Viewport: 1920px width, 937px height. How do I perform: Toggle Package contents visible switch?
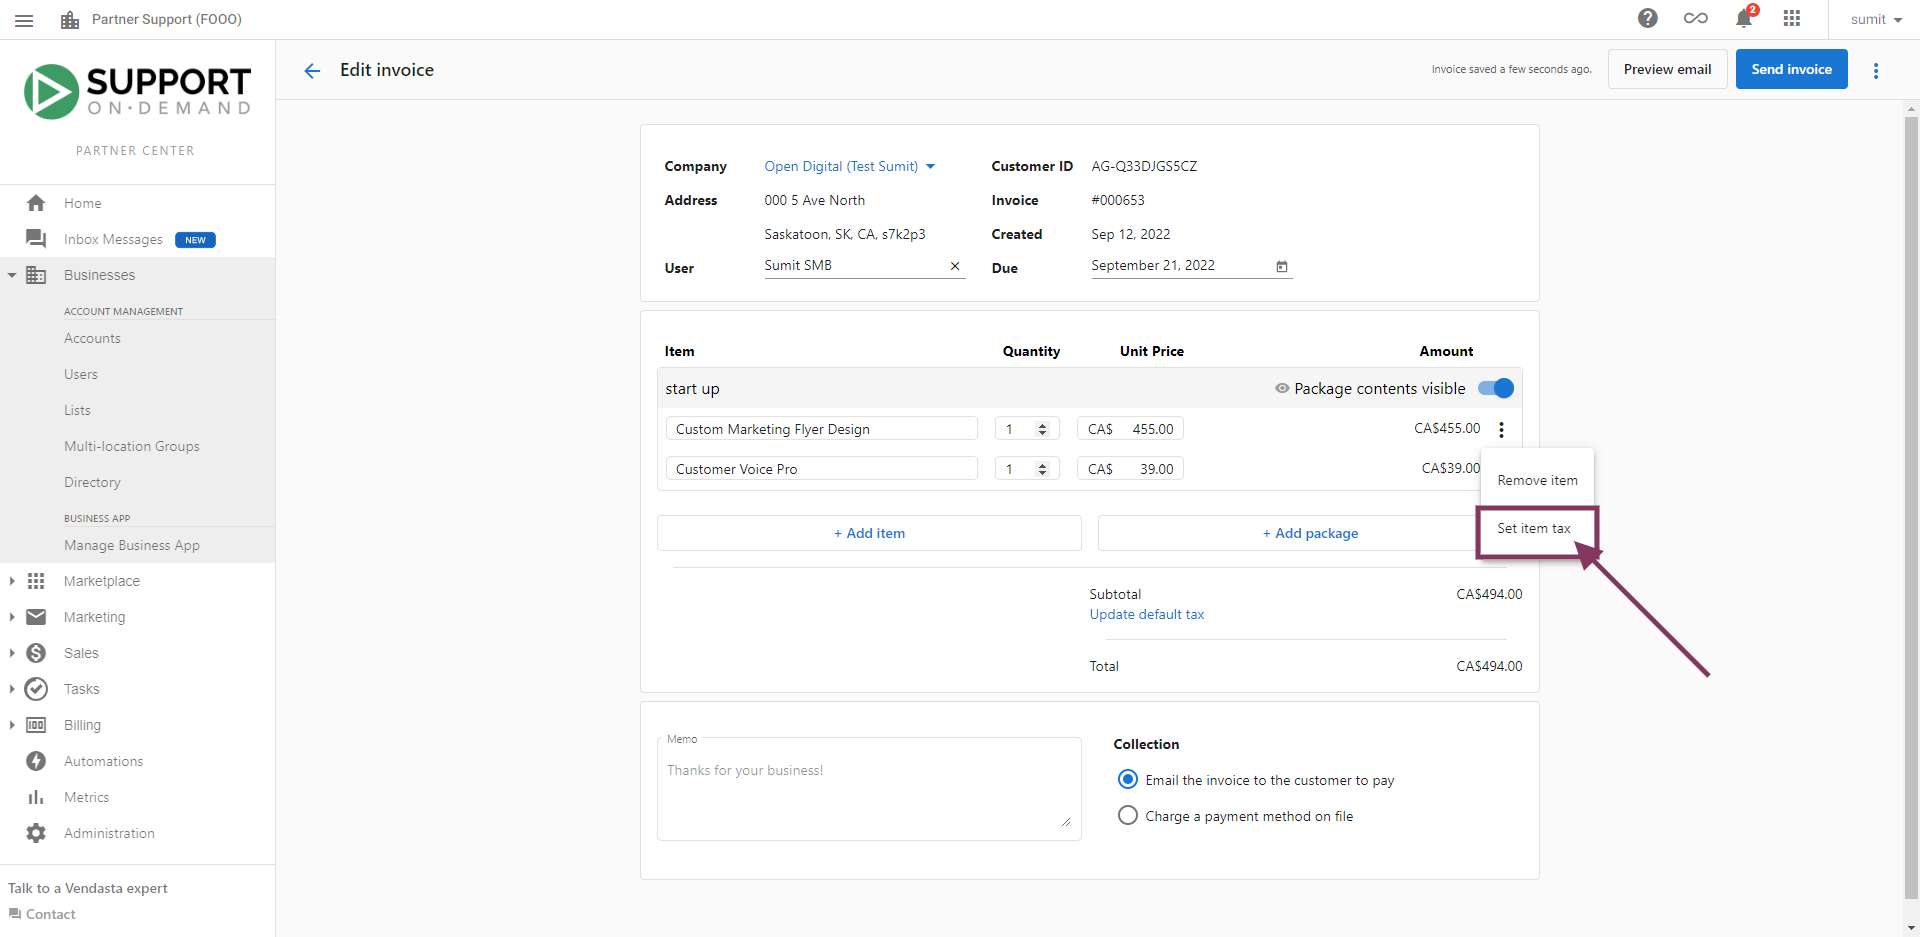(x=1496, y=388)
